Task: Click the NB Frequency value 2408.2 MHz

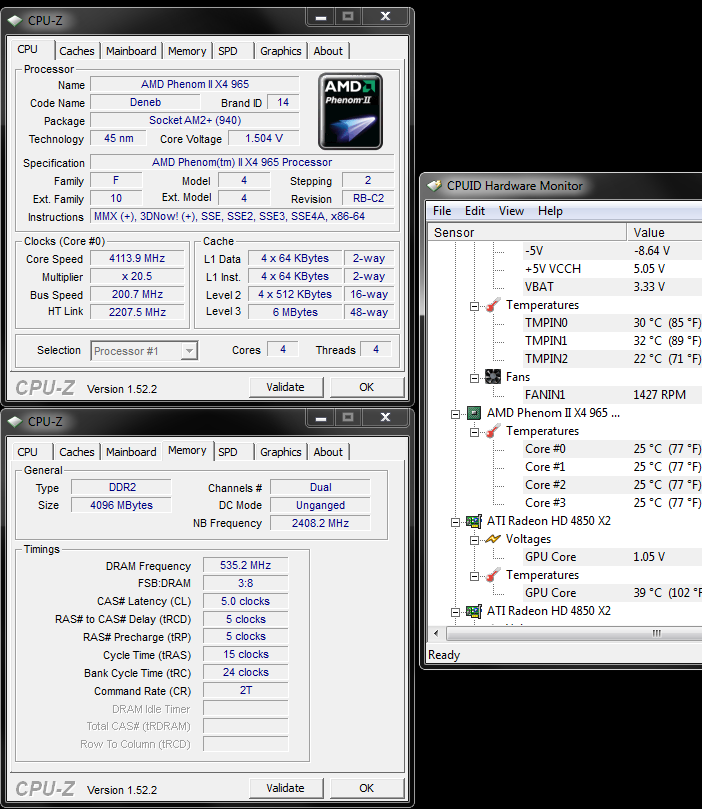Action: coord(320,523)
